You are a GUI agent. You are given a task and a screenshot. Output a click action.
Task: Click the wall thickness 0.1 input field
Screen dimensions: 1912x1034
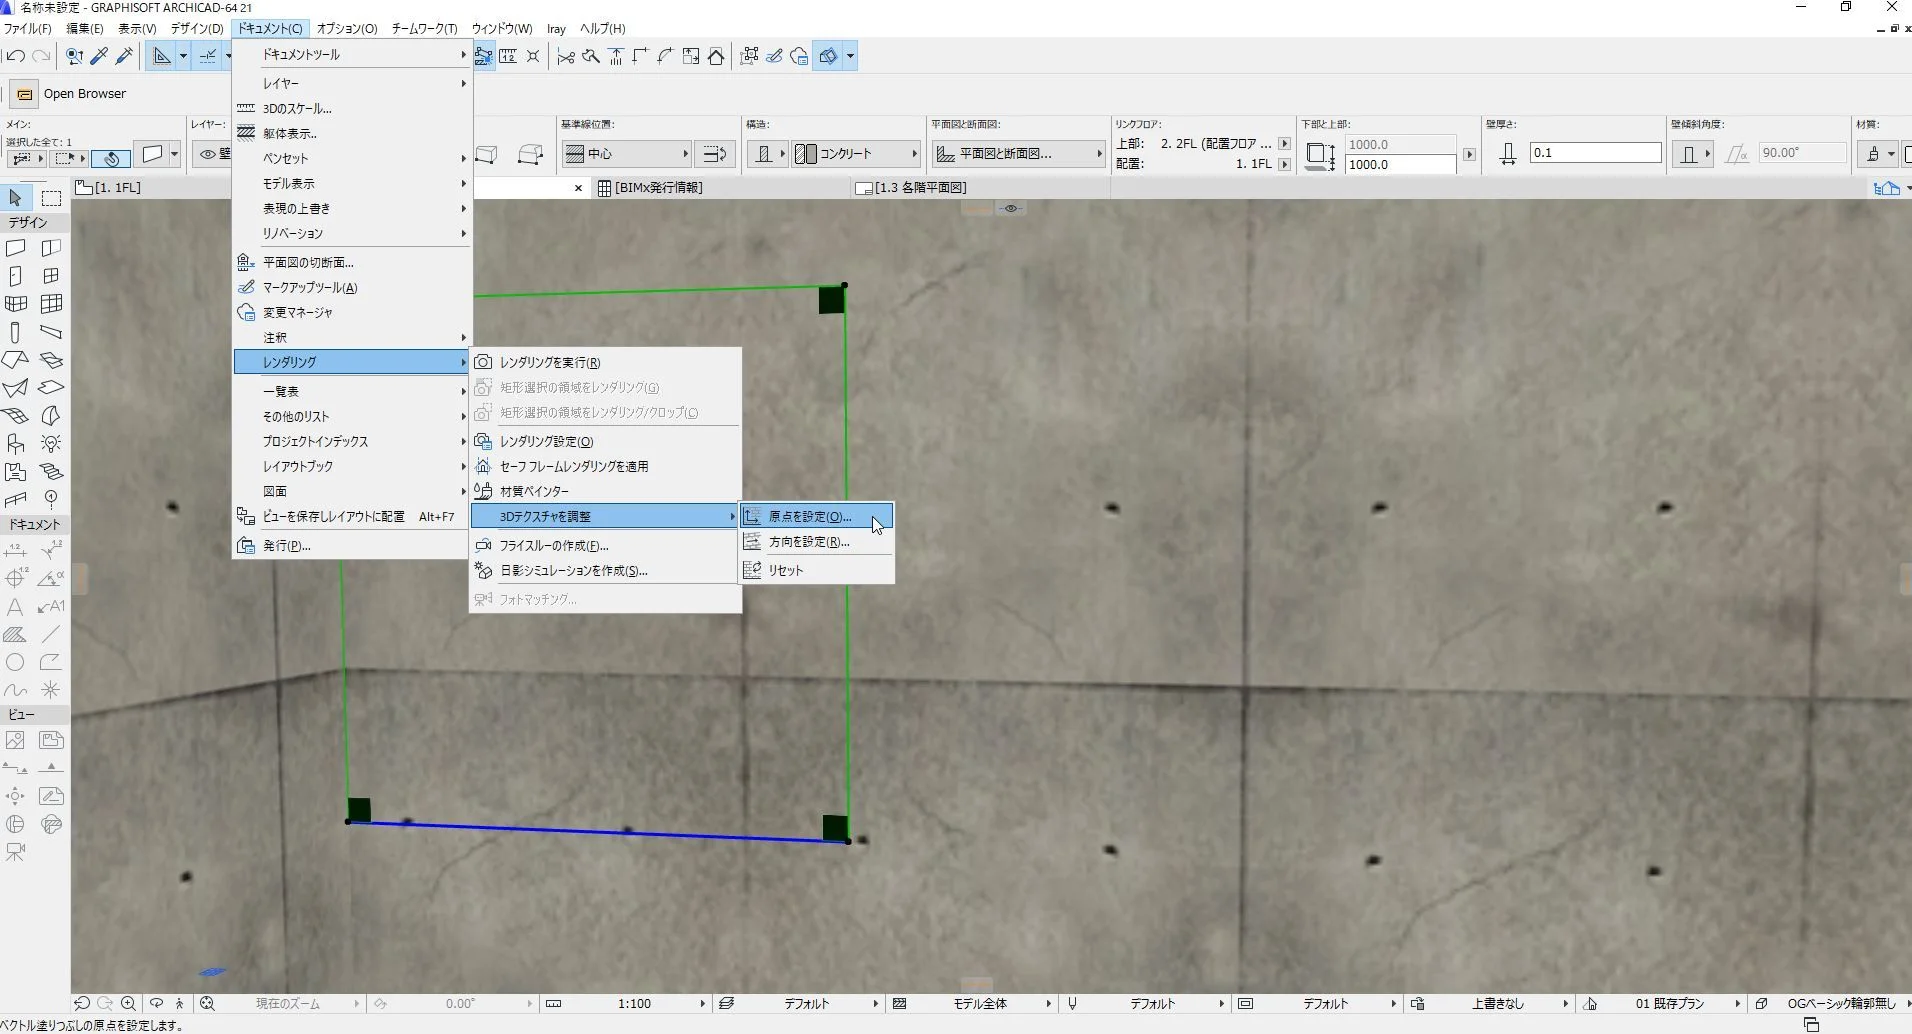1595,153
